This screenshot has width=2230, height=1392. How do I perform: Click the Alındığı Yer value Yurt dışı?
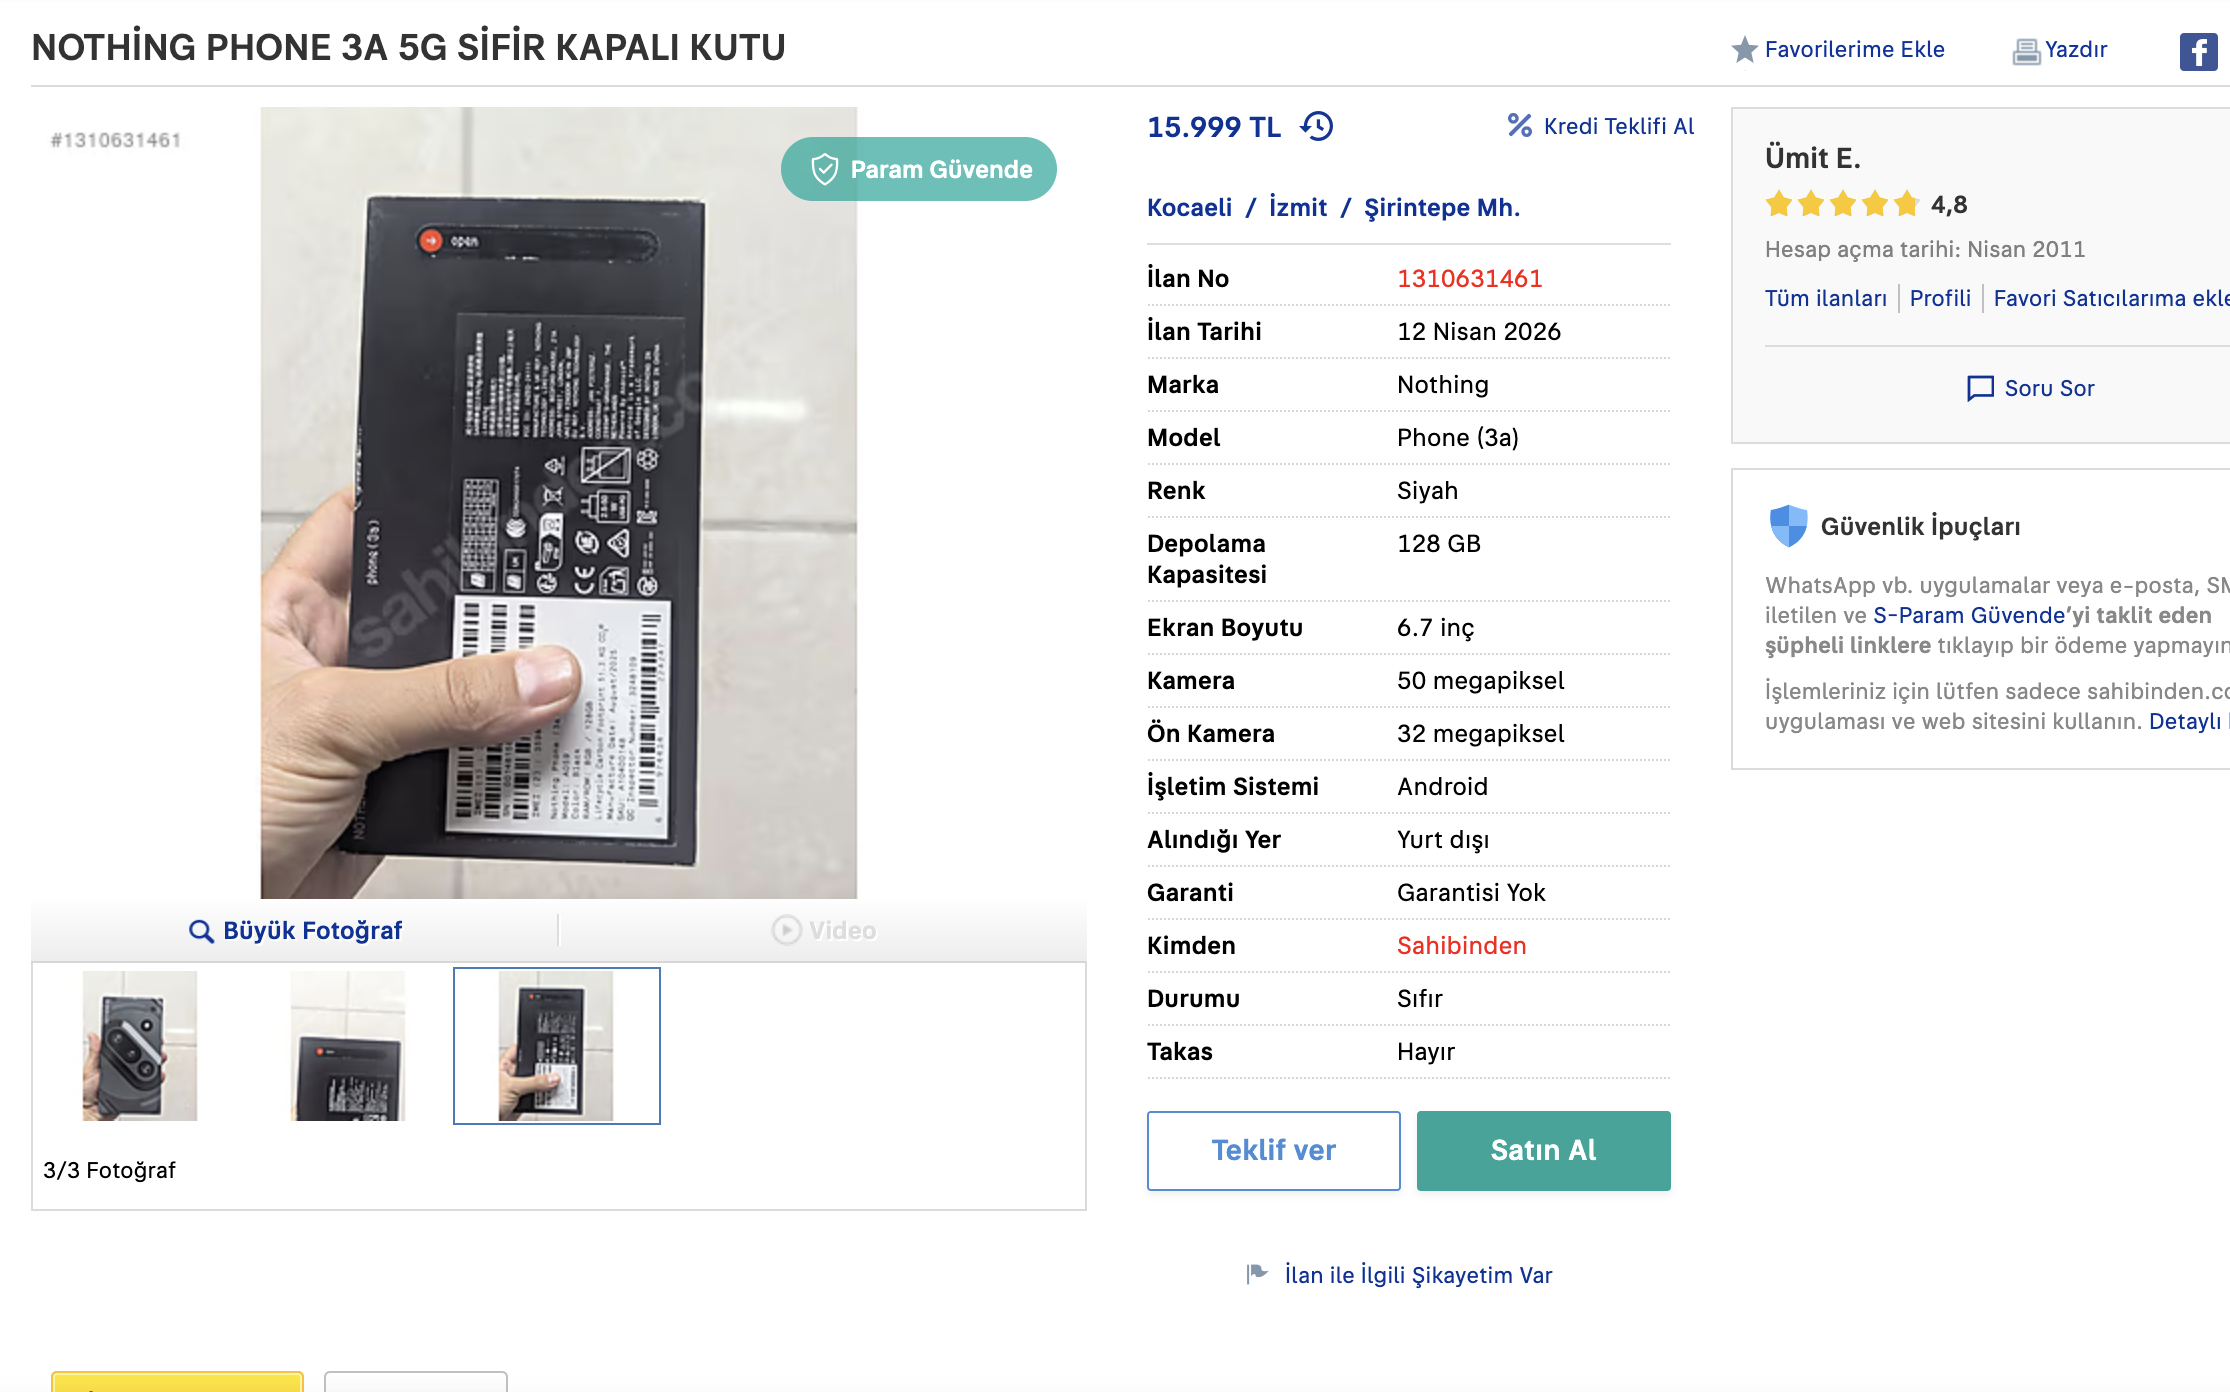[x=1443, y=839]
